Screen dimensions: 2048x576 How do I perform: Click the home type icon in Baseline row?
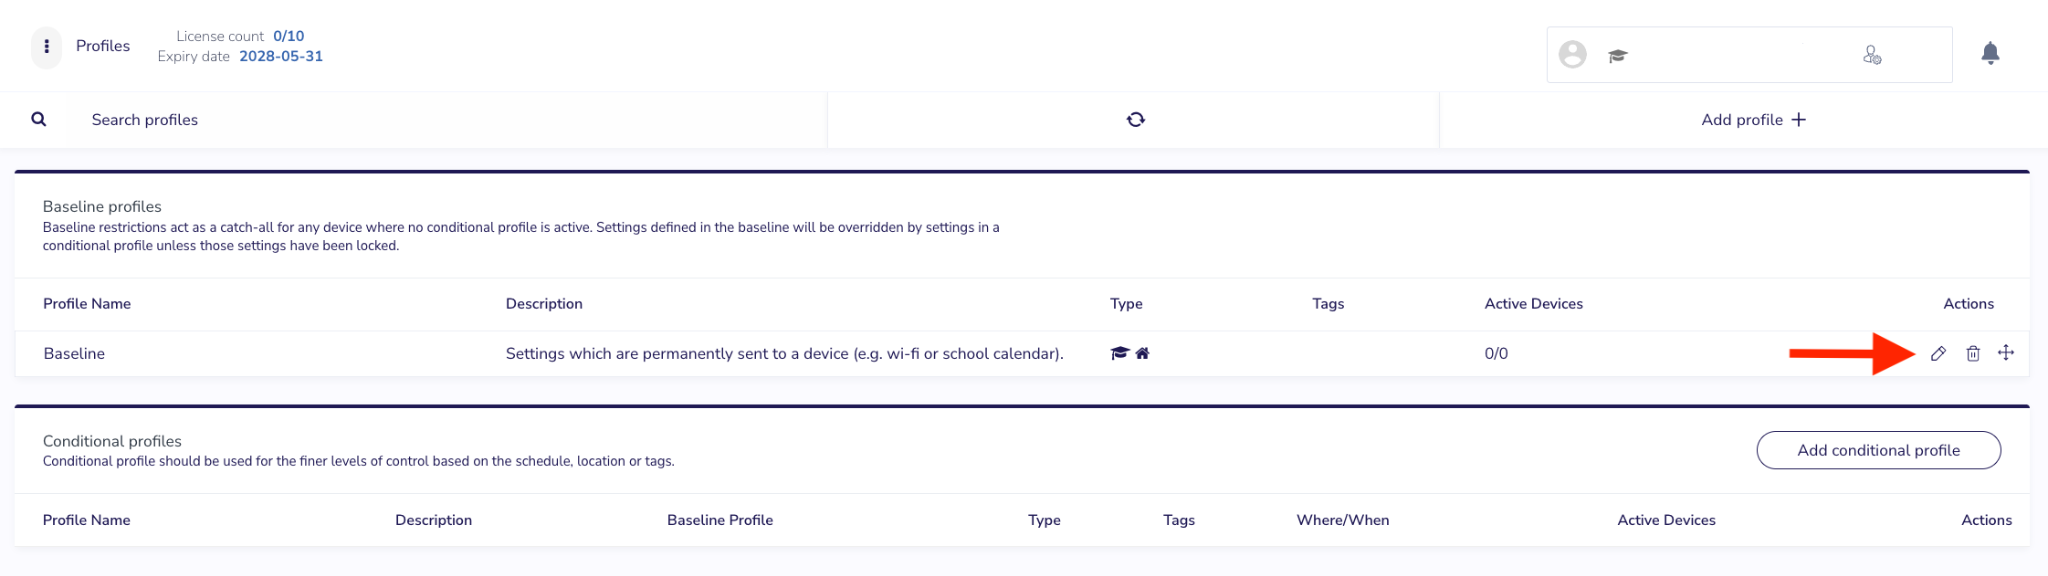click(1142, 353)
